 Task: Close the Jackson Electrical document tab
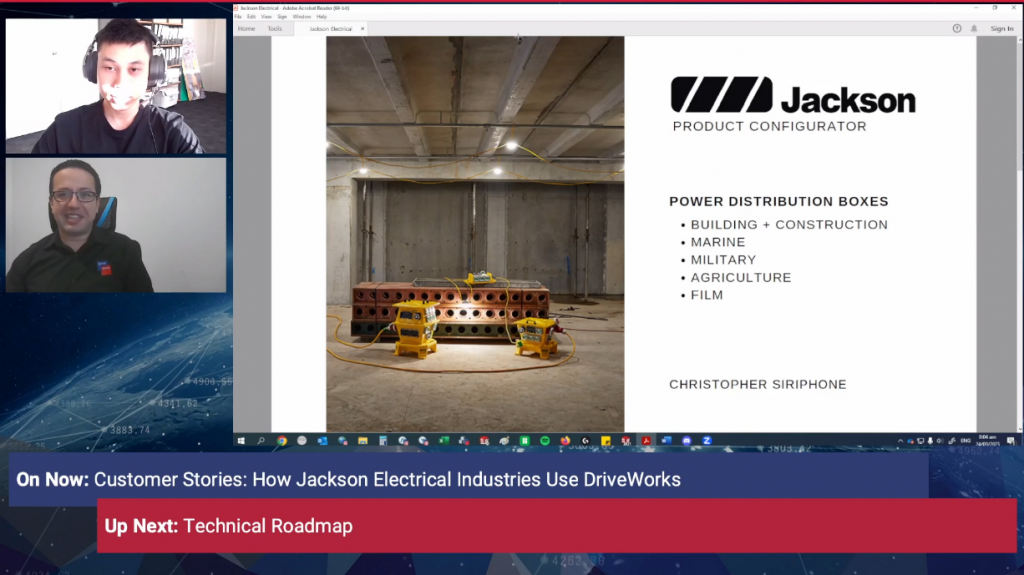[x=362, y=29]
